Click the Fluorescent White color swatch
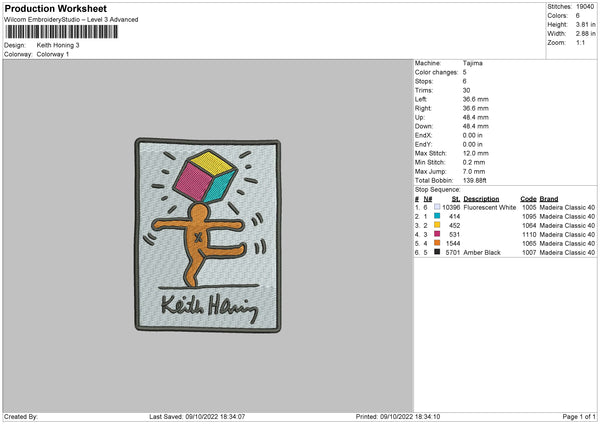 (437, 207)
